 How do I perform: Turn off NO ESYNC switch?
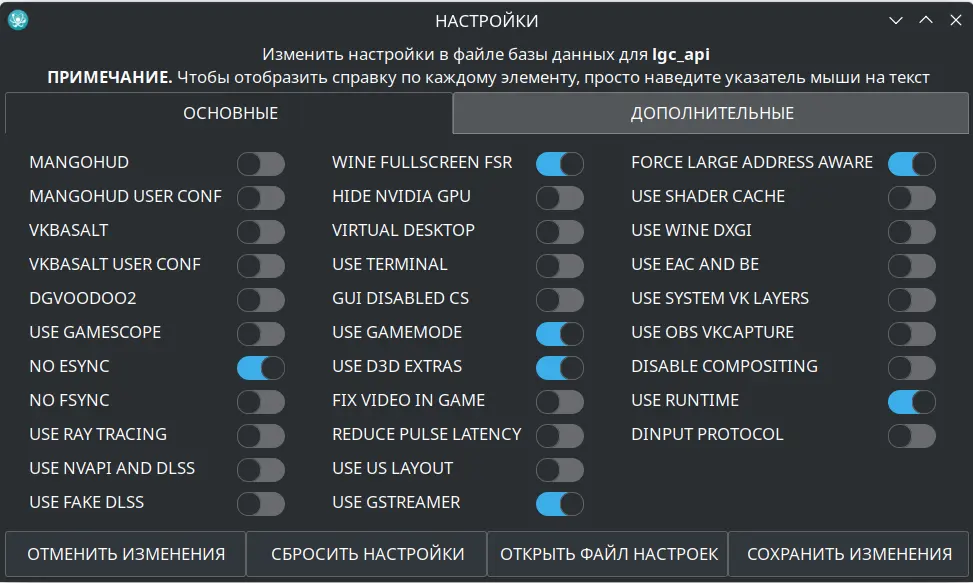click(261, 368)
